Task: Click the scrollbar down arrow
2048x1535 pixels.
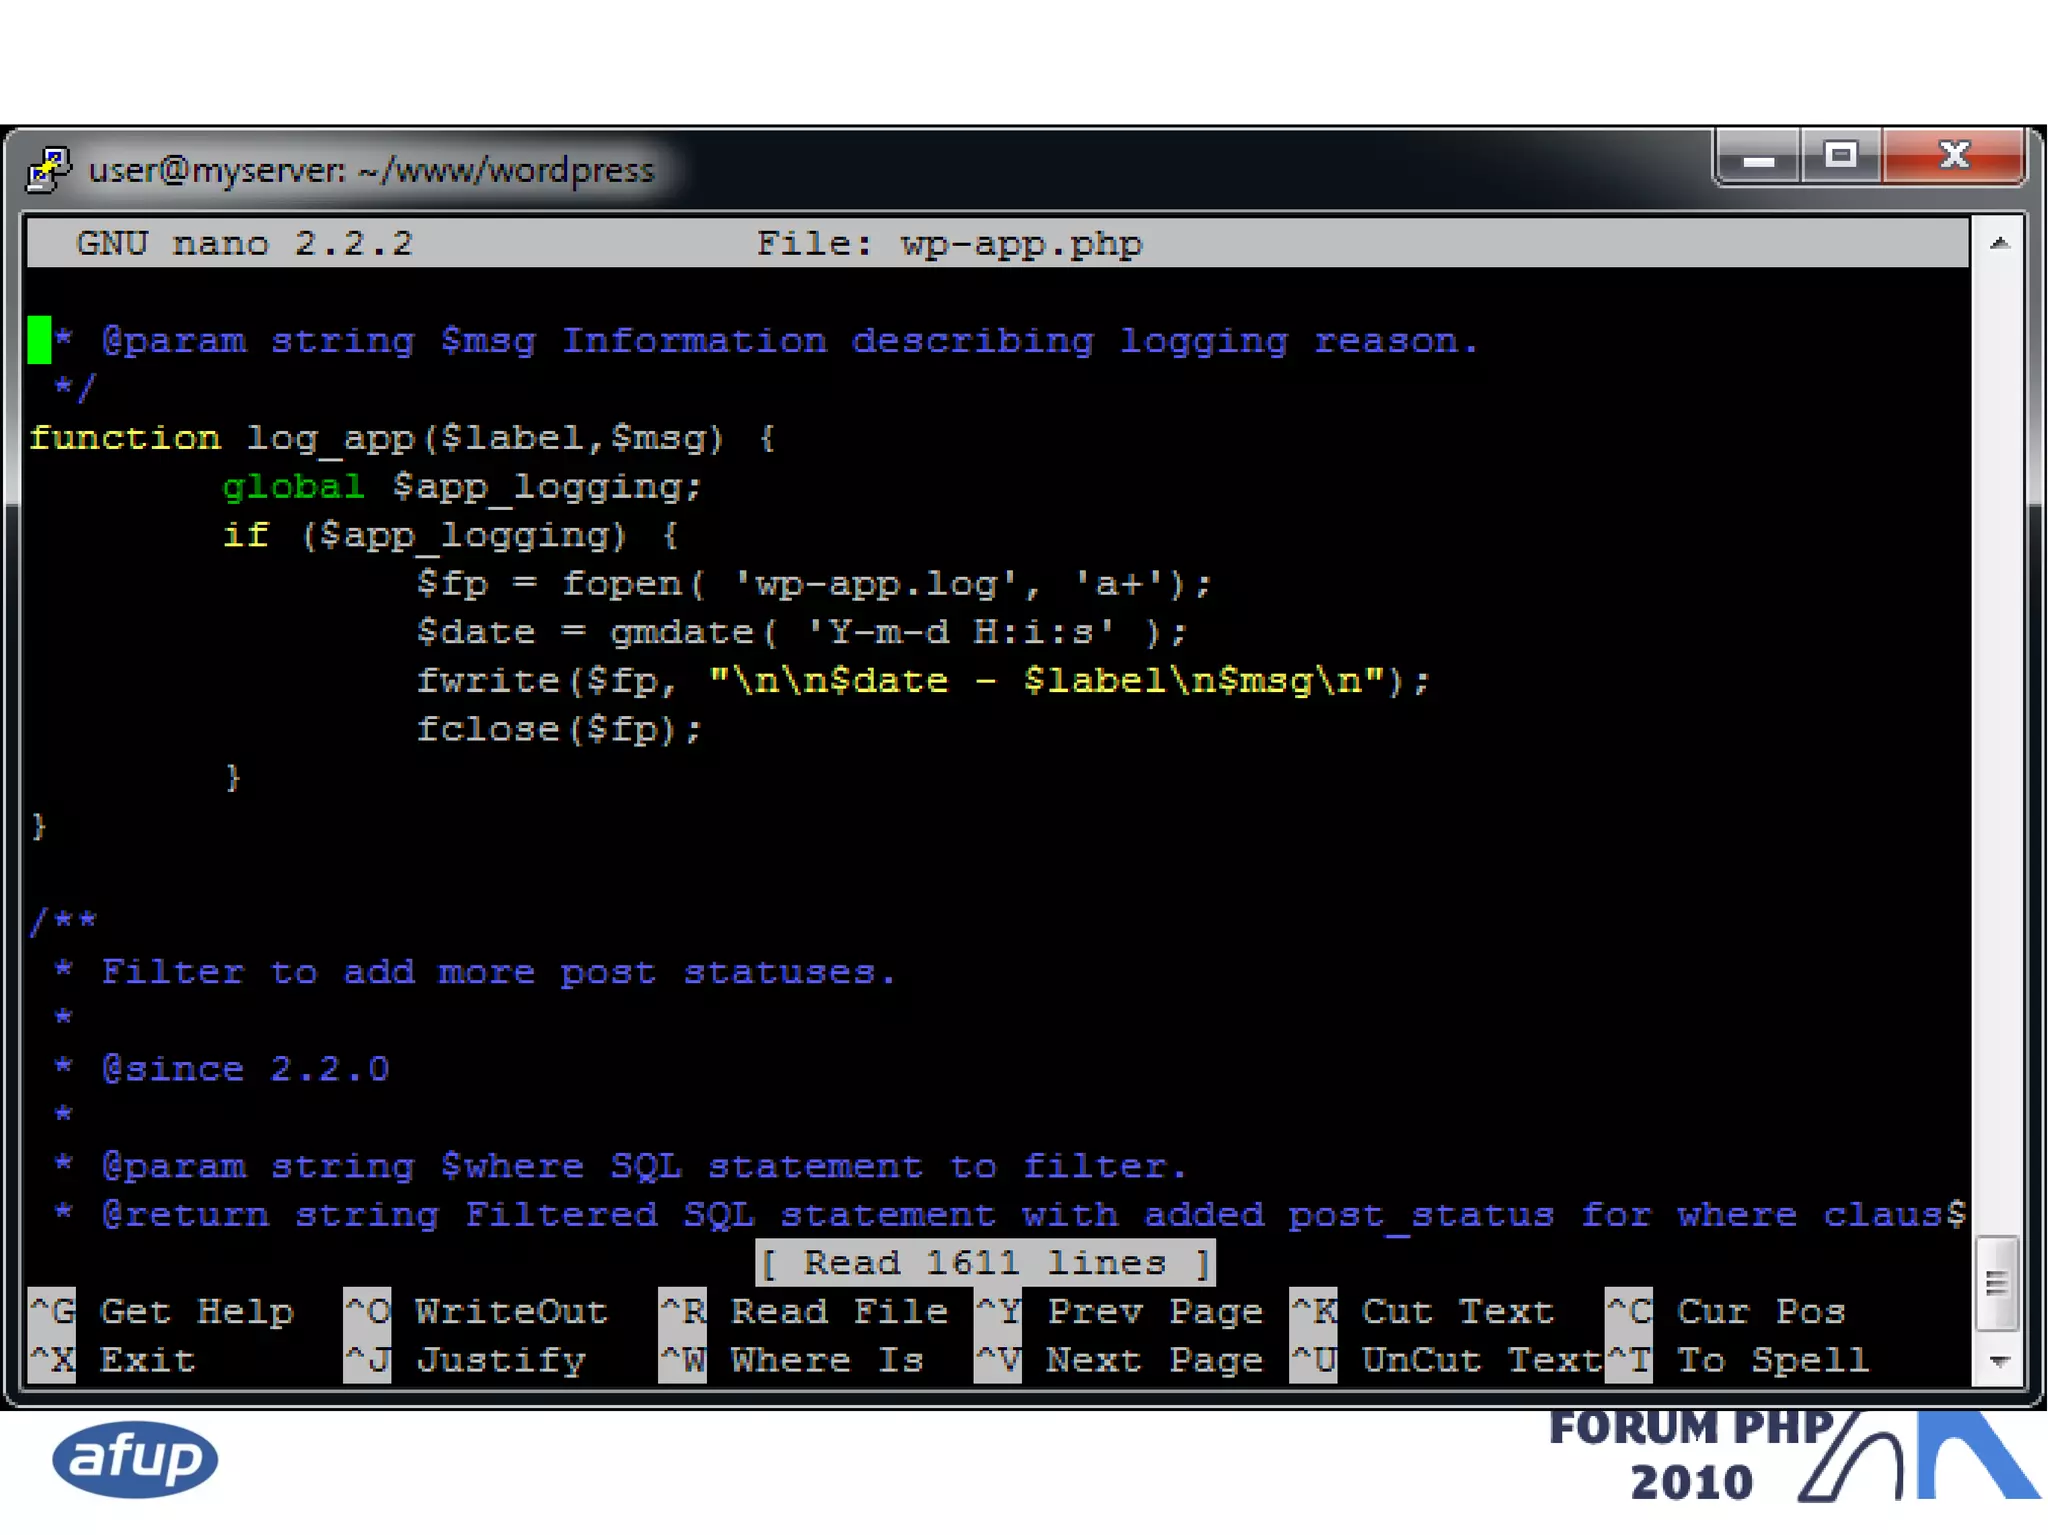Action: 1999,1361
